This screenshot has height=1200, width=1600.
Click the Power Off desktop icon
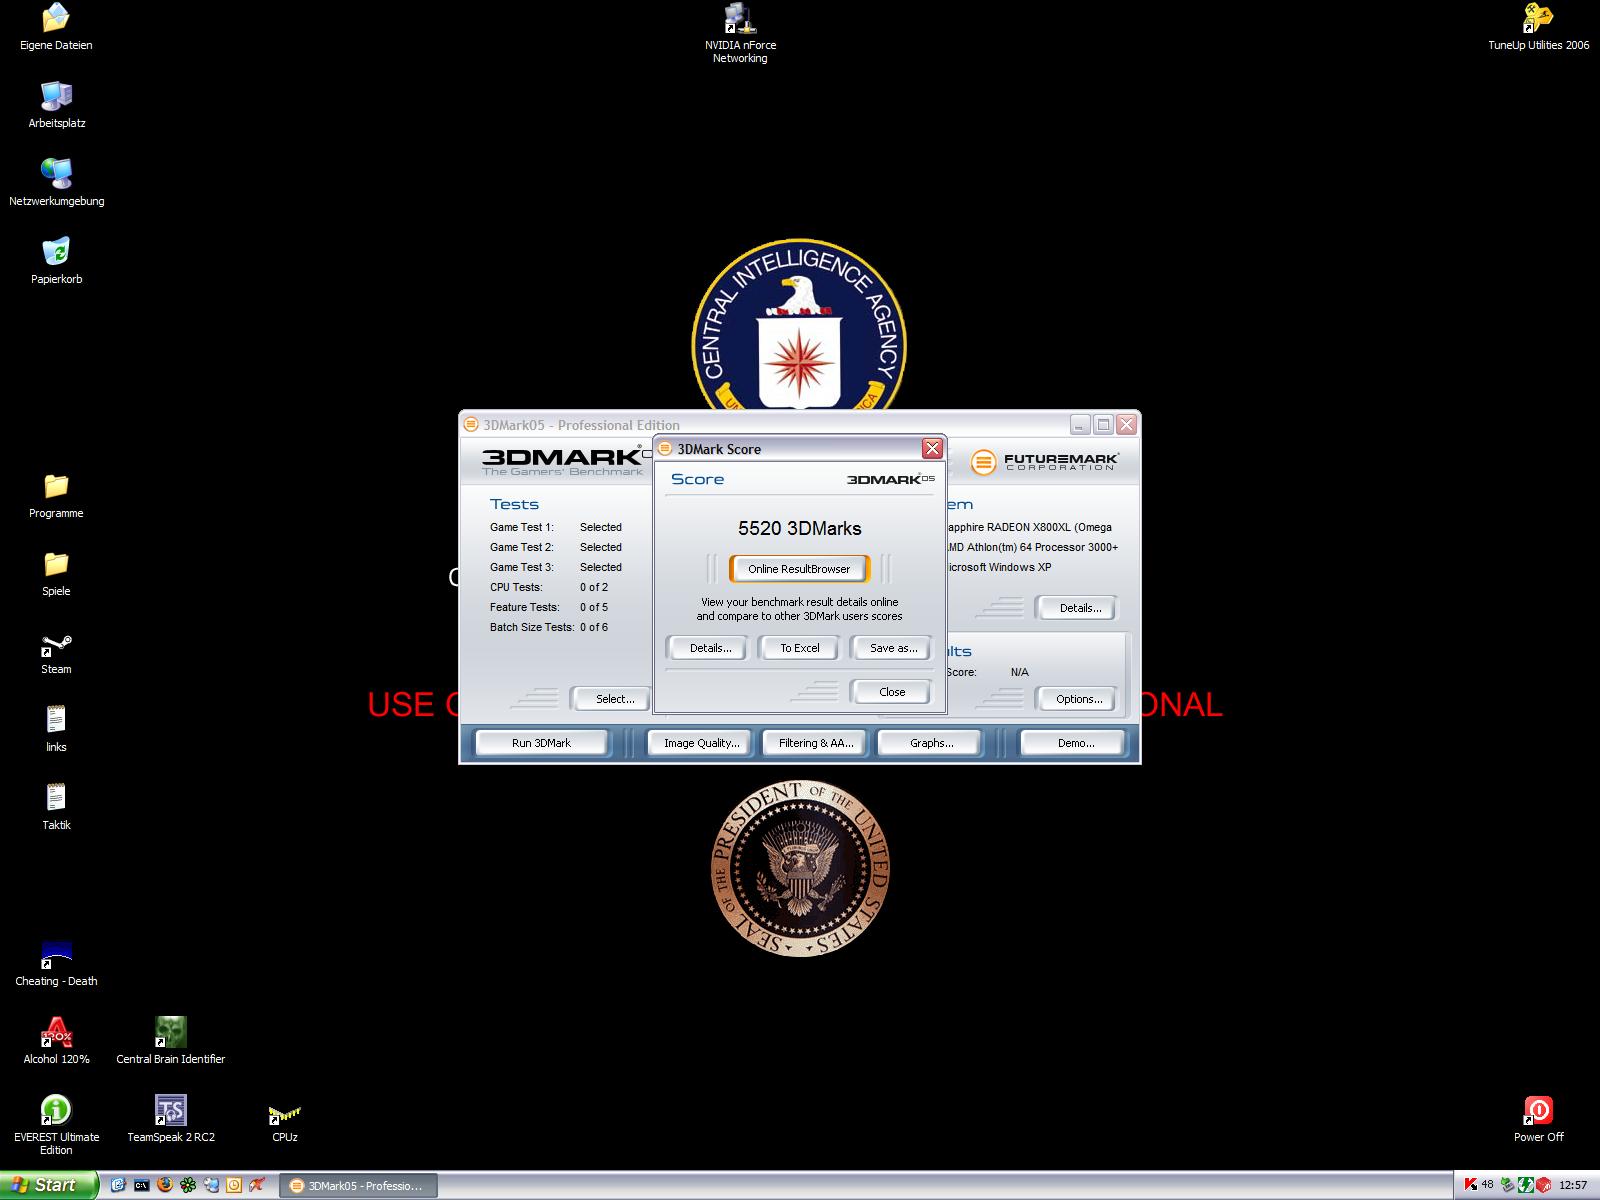[1538, 1119]
